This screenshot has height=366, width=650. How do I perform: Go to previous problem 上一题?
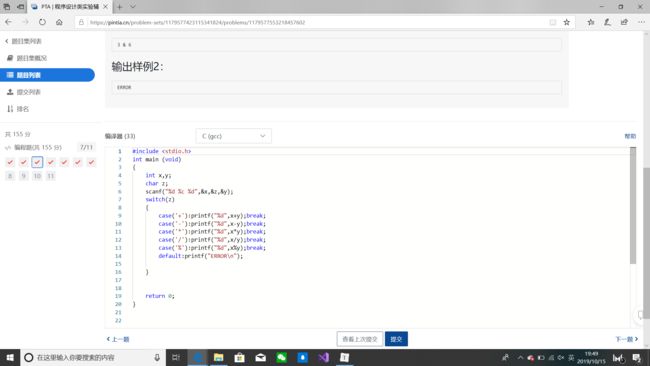(118, 339)
